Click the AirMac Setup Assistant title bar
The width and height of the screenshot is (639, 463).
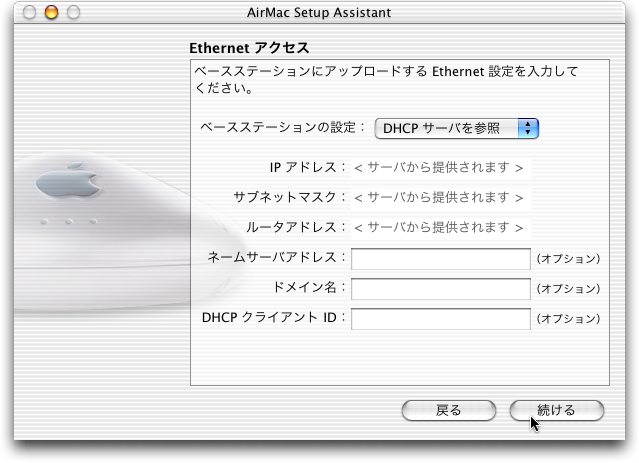[x=319, y=12]
